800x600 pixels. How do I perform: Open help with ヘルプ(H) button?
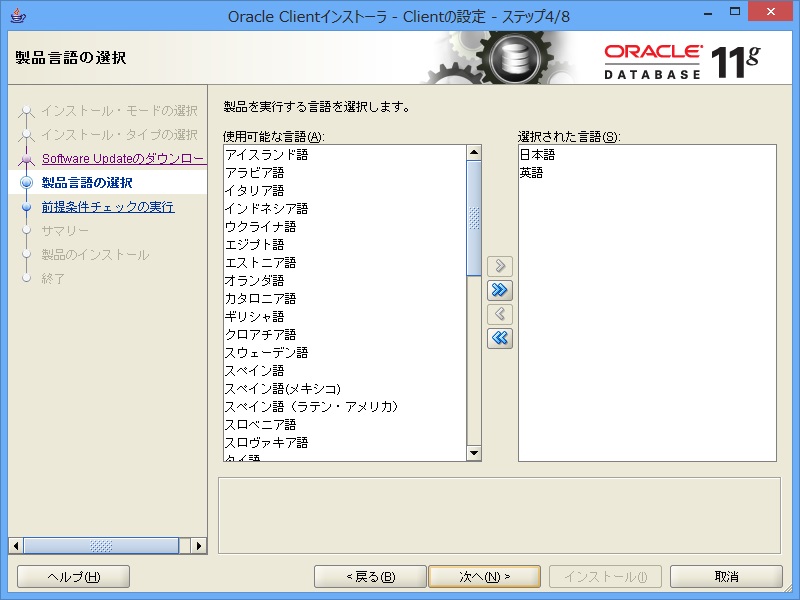pyautogui.click(x=74, y=577)
